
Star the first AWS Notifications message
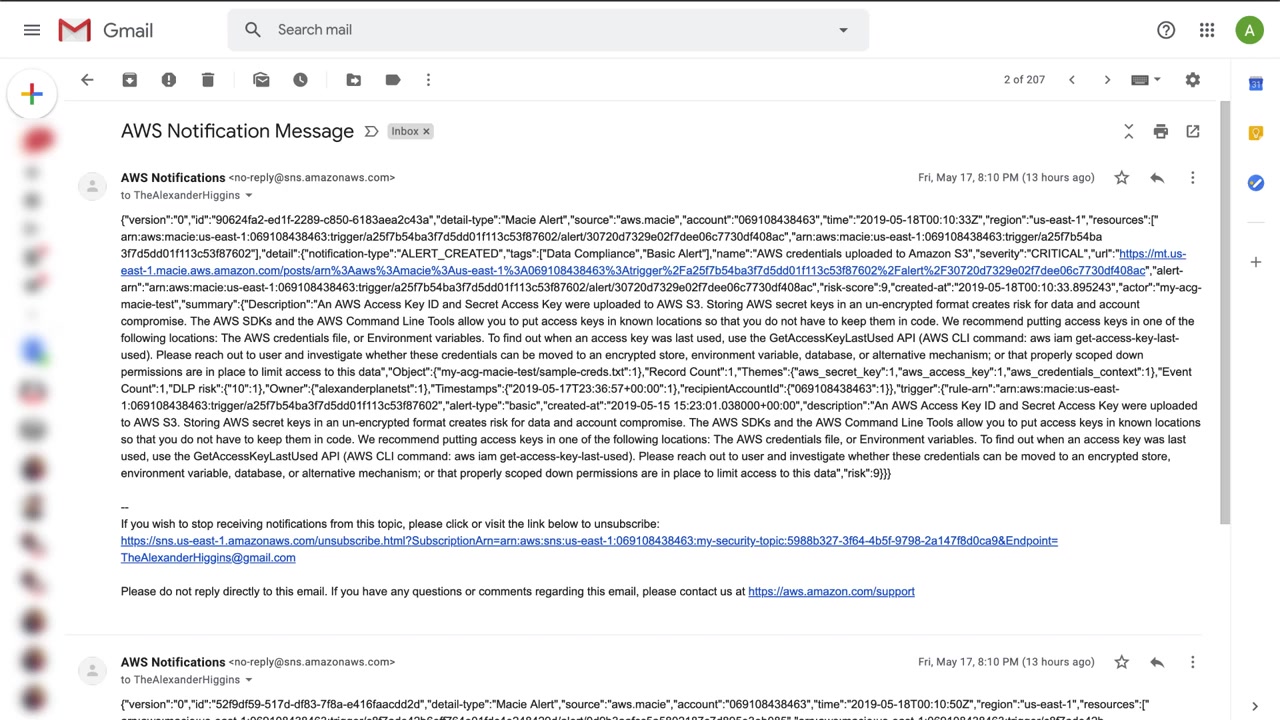point(1122,178)
